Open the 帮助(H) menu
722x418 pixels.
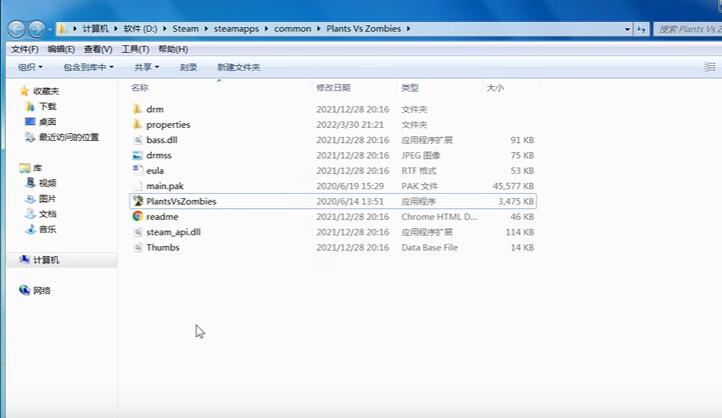pyautogui.click(x=173, y=49)
